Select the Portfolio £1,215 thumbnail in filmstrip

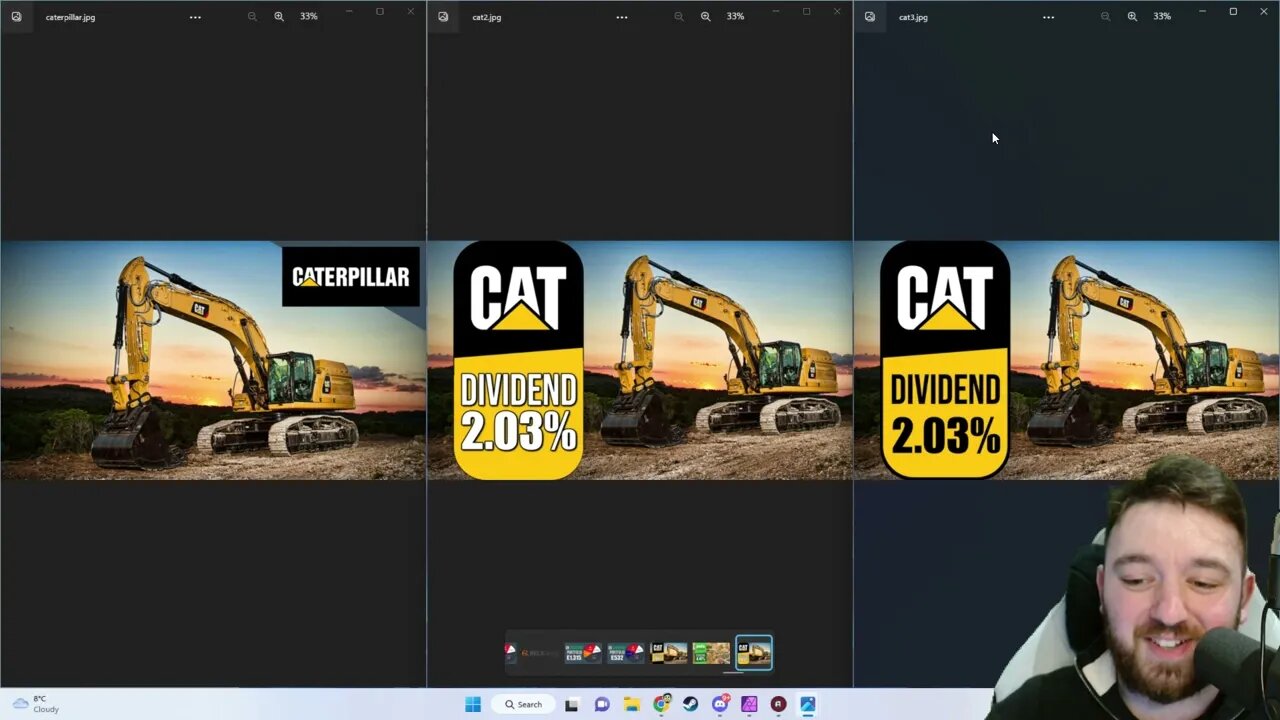[582, 654]
